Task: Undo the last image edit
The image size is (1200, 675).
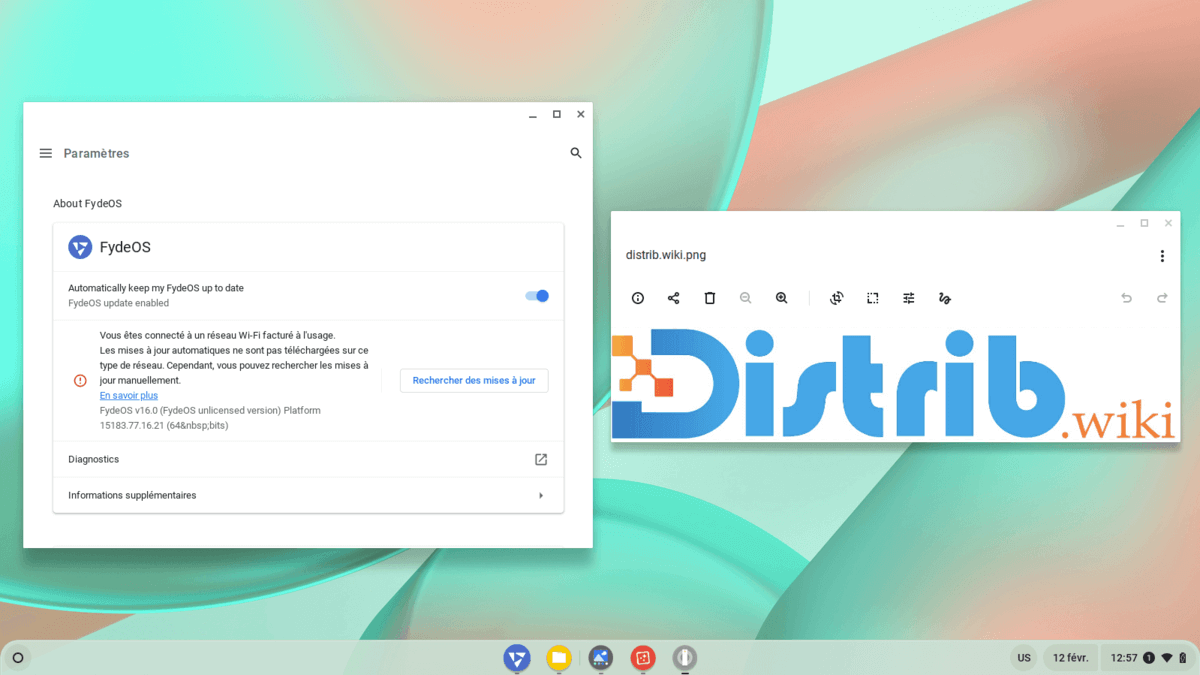Action: 1126,298
